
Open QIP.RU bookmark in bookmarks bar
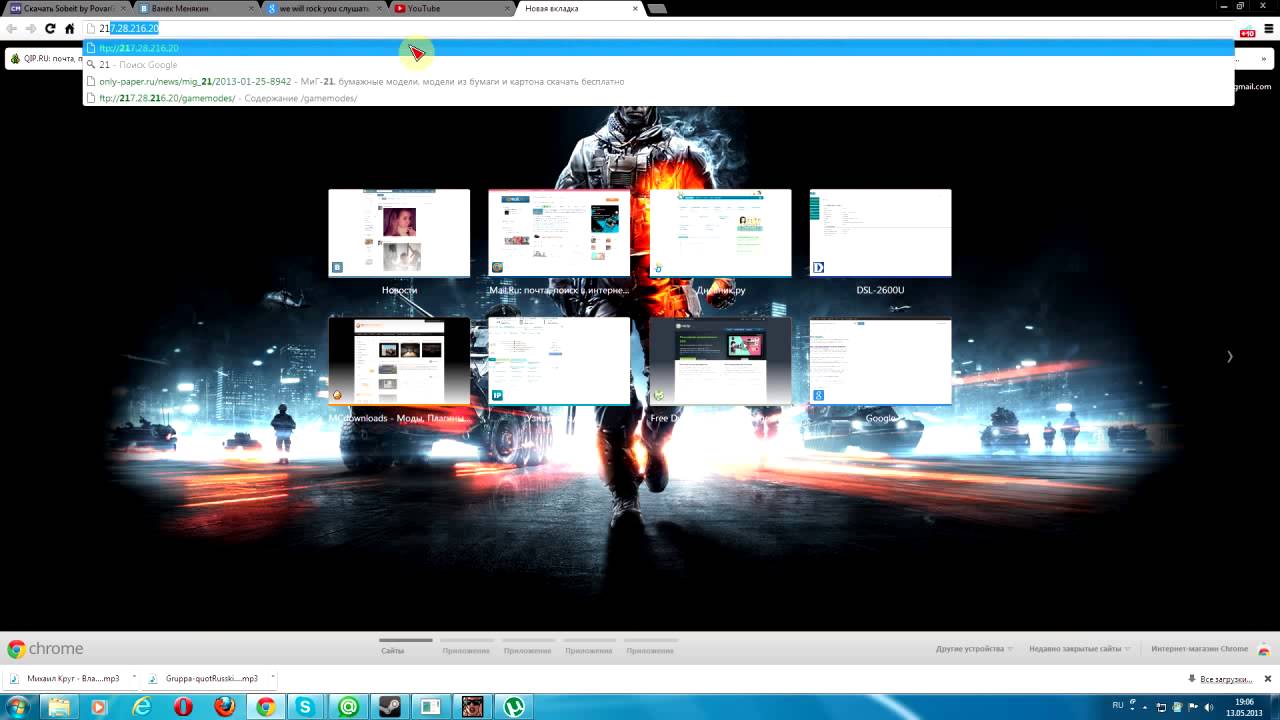click(45, 59)
